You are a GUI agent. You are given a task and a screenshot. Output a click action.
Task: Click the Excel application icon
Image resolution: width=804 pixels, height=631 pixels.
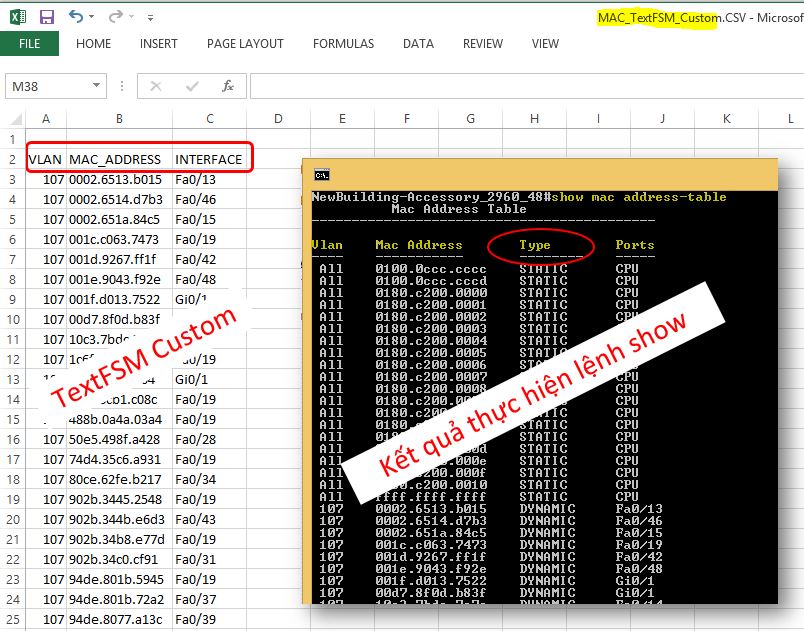point(18,17)
